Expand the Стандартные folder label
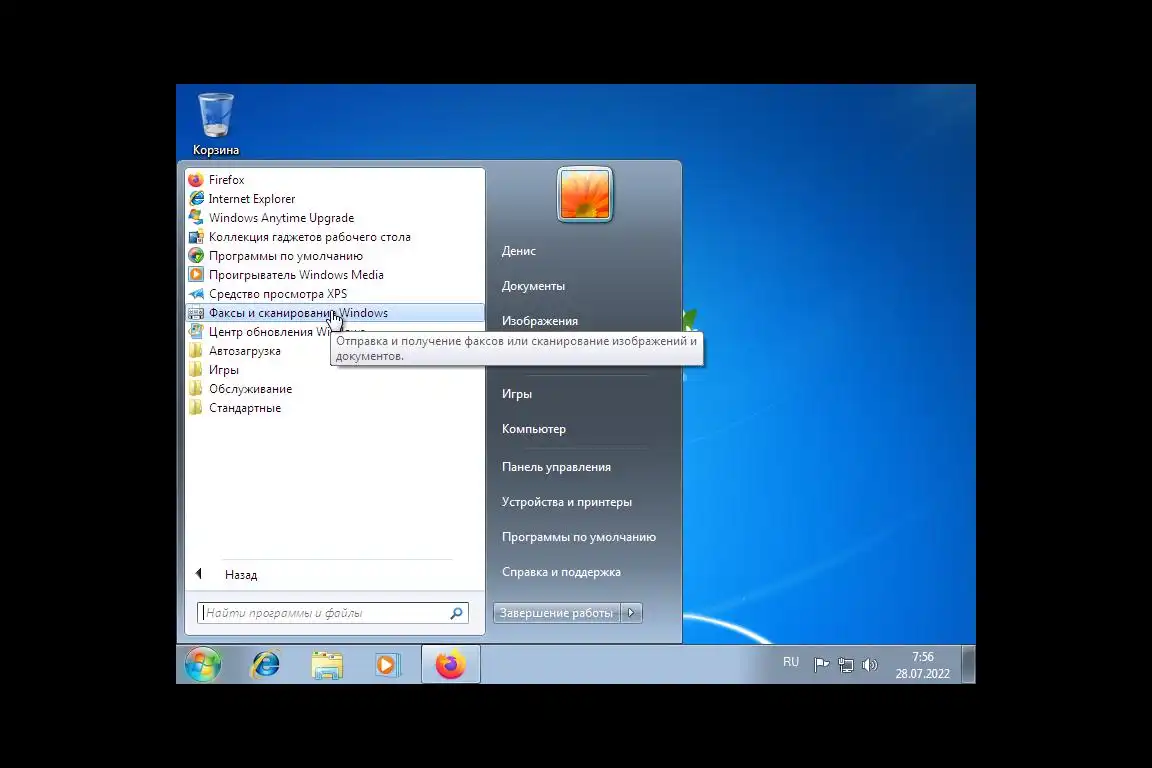The image size is (1152, 768). pyautogui.click(x=245, y=408)
